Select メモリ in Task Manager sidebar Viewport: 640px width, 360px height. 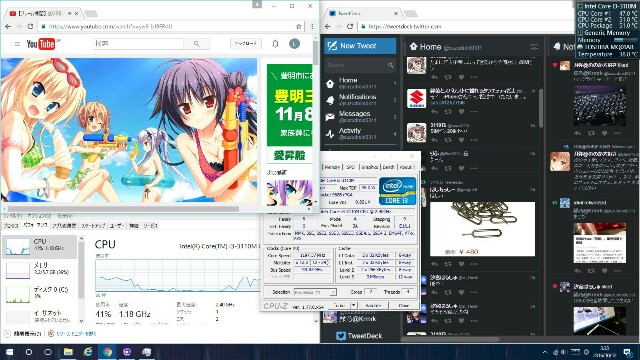(39, 269)
